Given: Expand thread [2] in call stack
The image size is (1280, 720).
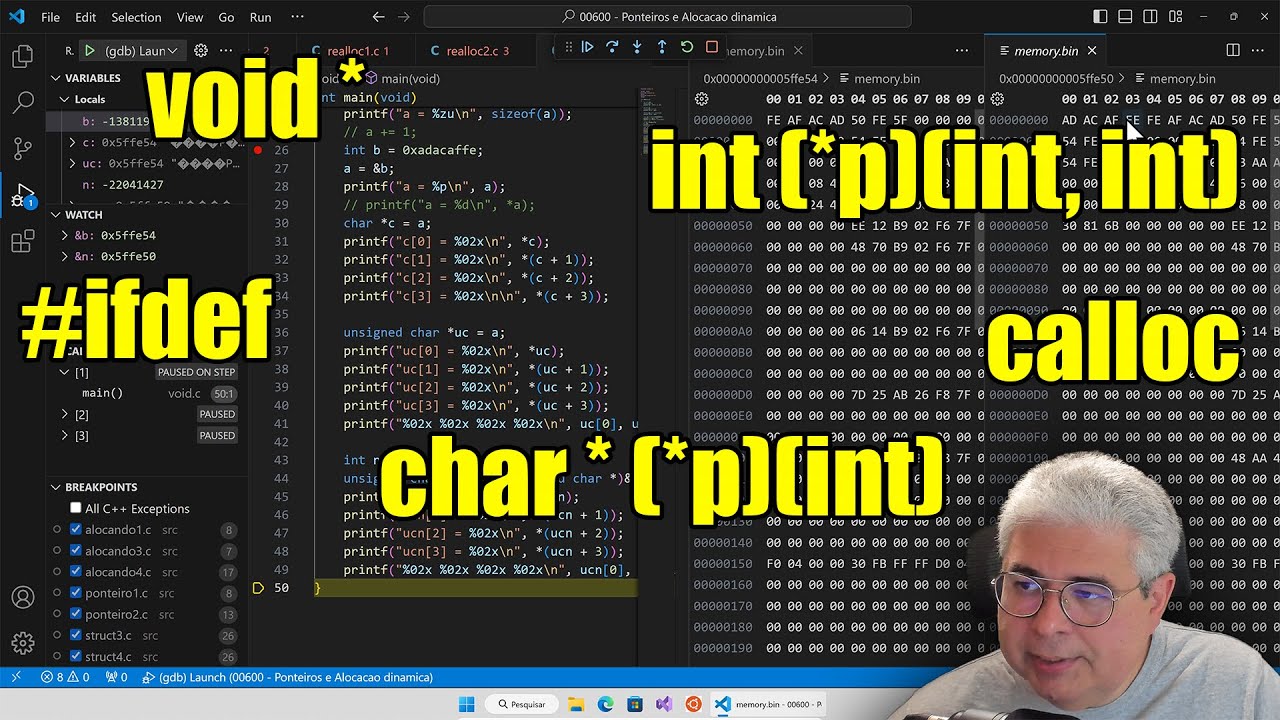Looking at the screenshot, I should 65,414.
